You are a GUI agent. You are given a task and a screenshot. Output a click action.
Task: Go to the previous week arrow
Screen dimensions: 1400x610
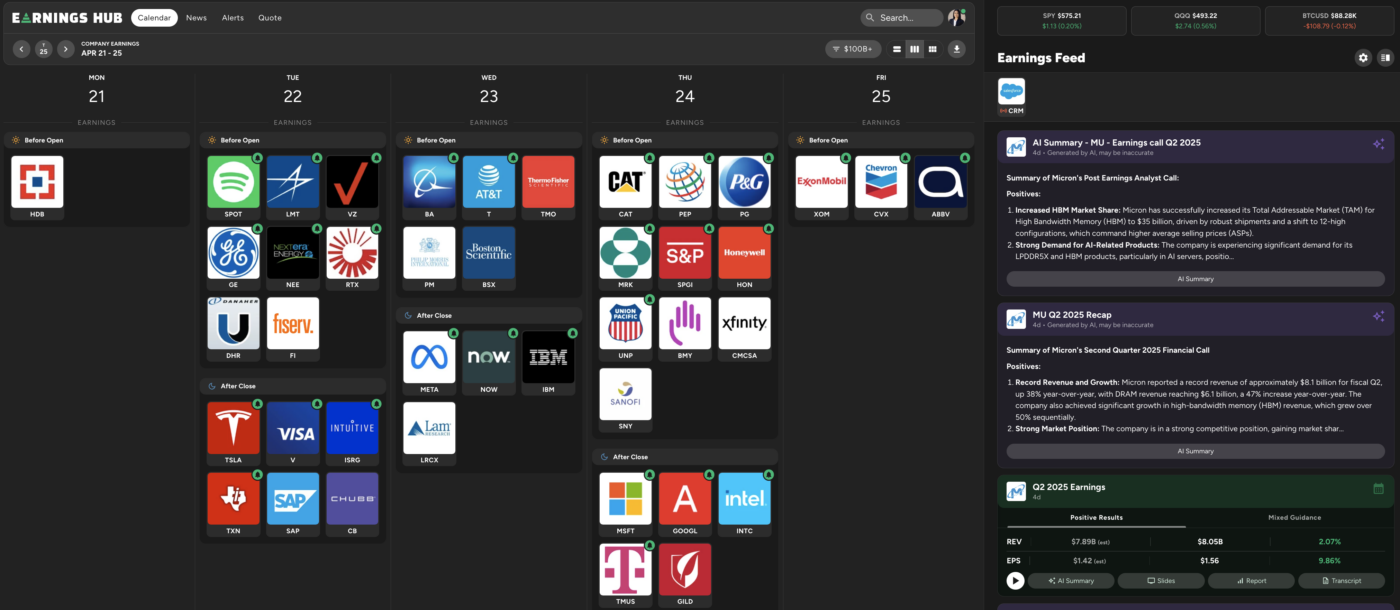point(21,49)
